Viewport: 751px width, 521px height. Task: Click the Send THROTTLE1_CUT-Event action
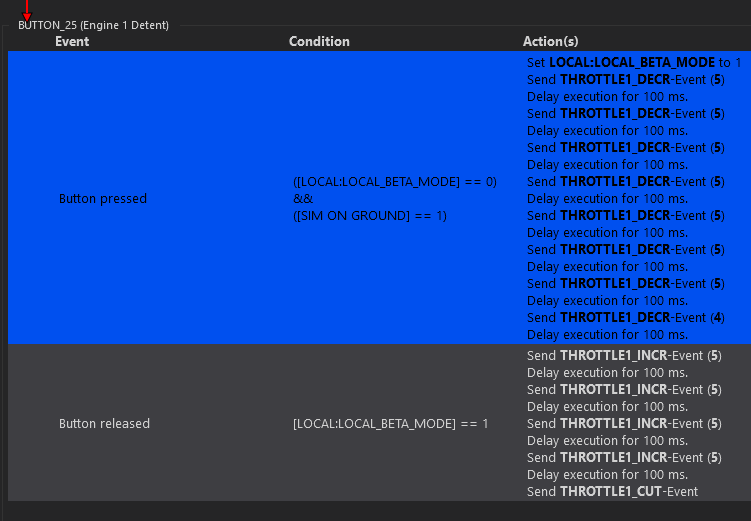pos(612,491)
